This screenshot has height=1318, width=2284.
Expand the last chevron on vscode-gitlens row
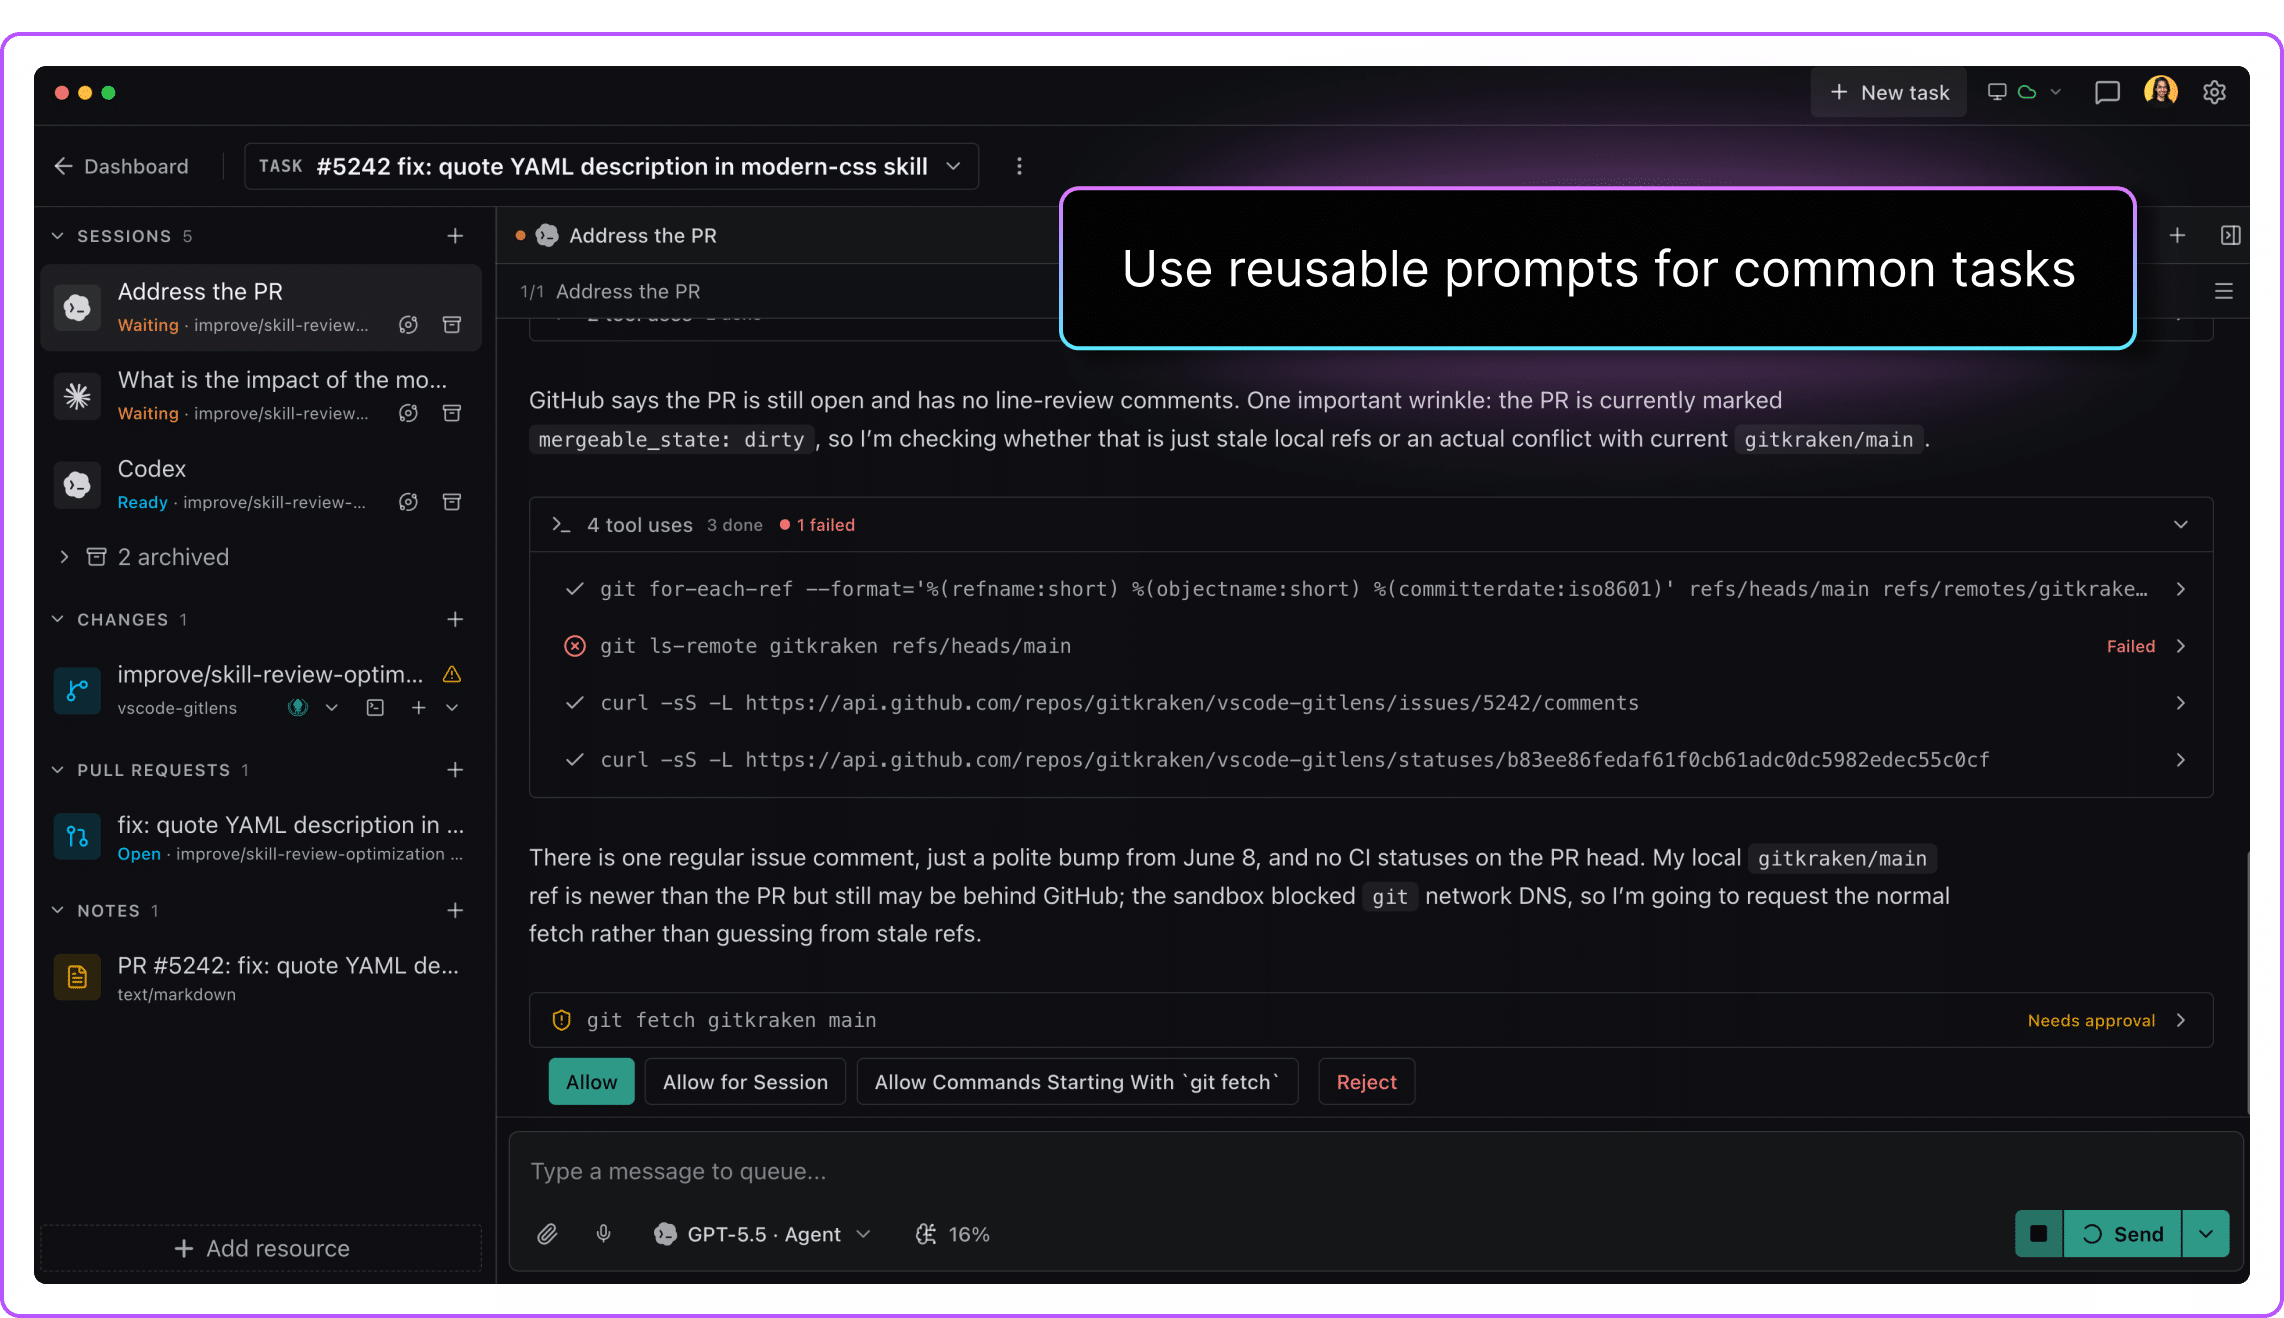pos(452,708)
